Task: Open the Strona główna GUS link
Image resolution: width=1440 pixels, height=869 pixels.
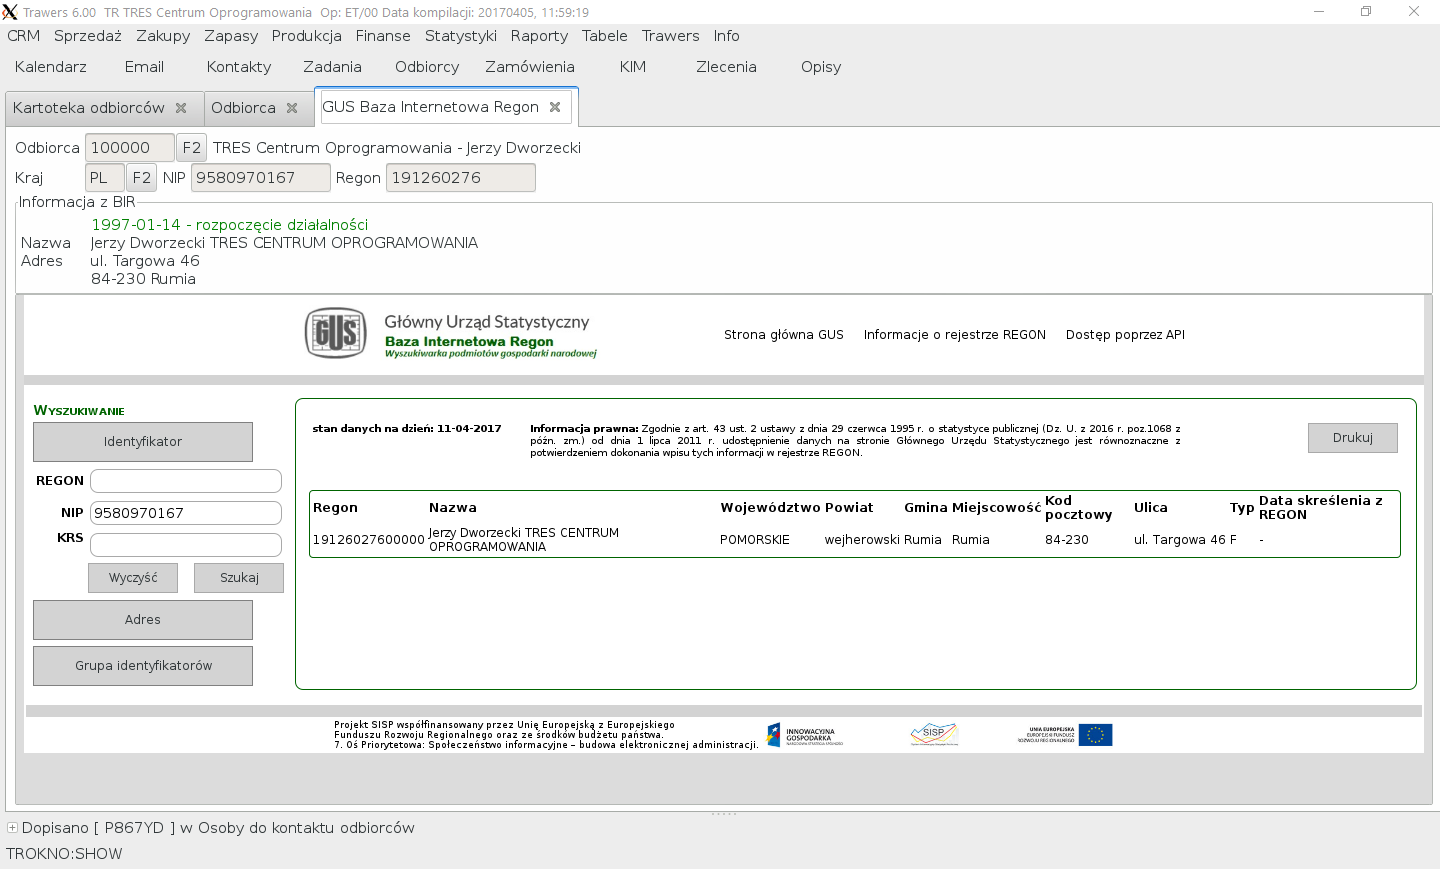Action: click(784, 335)
